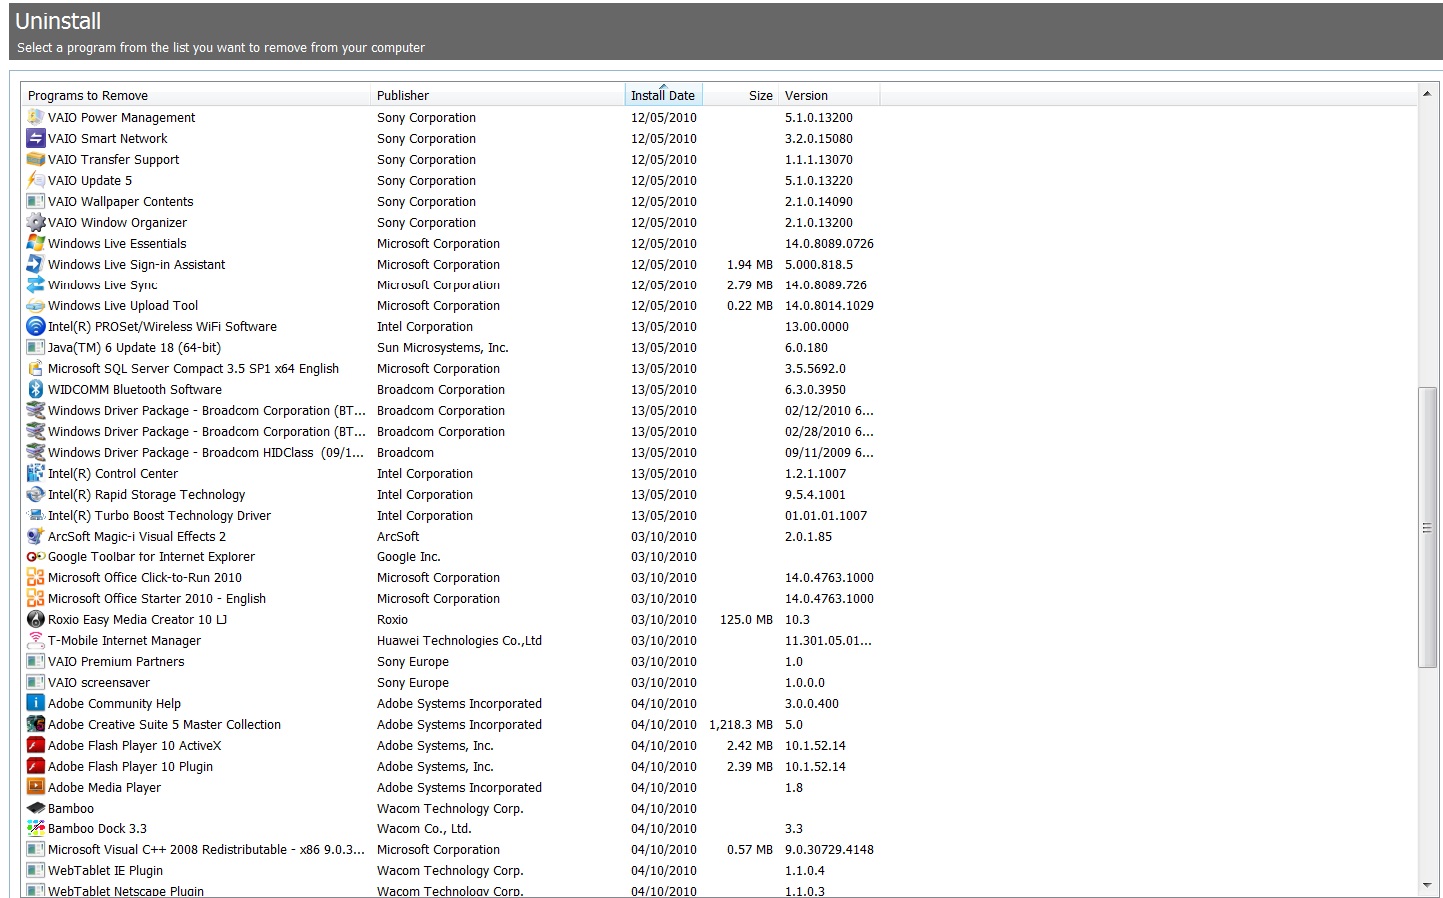Click the Google Toolbar for Internet Explorer icon
Image resolution: width=1443 pixels, height=898 pixels.
pyautogui.click(x=35, y=556)
